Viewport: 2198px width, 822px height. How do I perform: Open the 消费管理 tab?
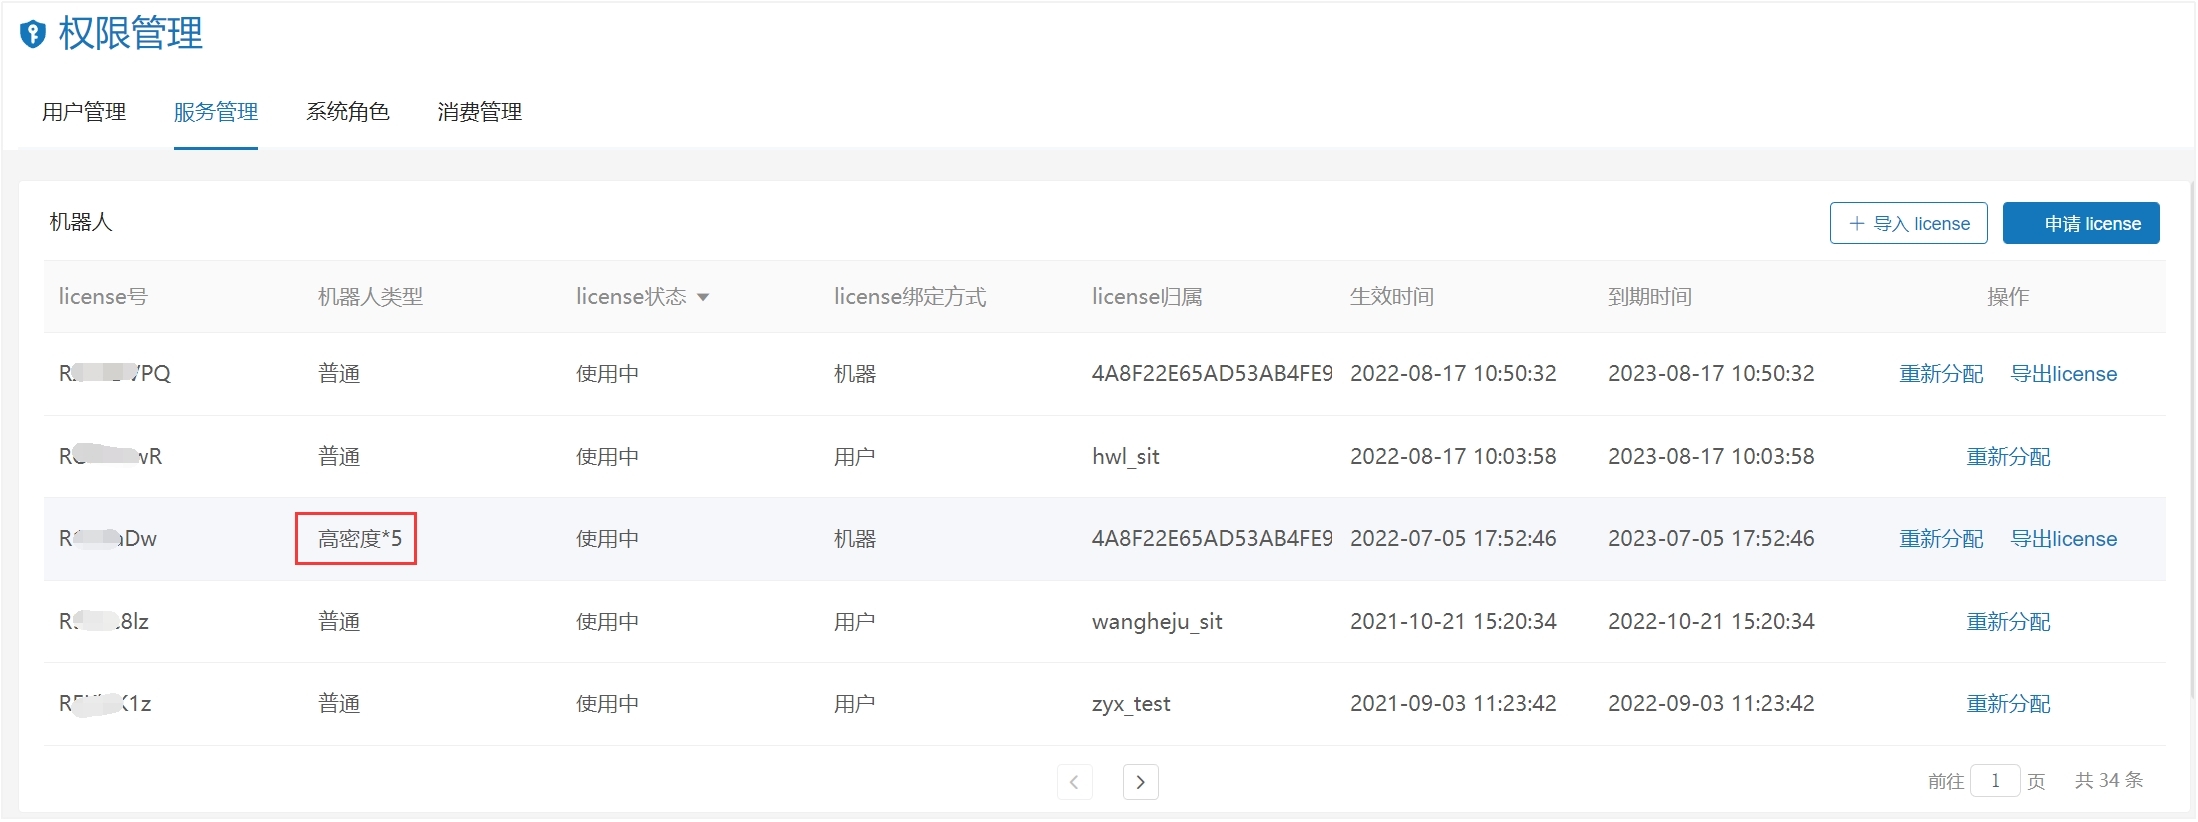click(479, 112)
